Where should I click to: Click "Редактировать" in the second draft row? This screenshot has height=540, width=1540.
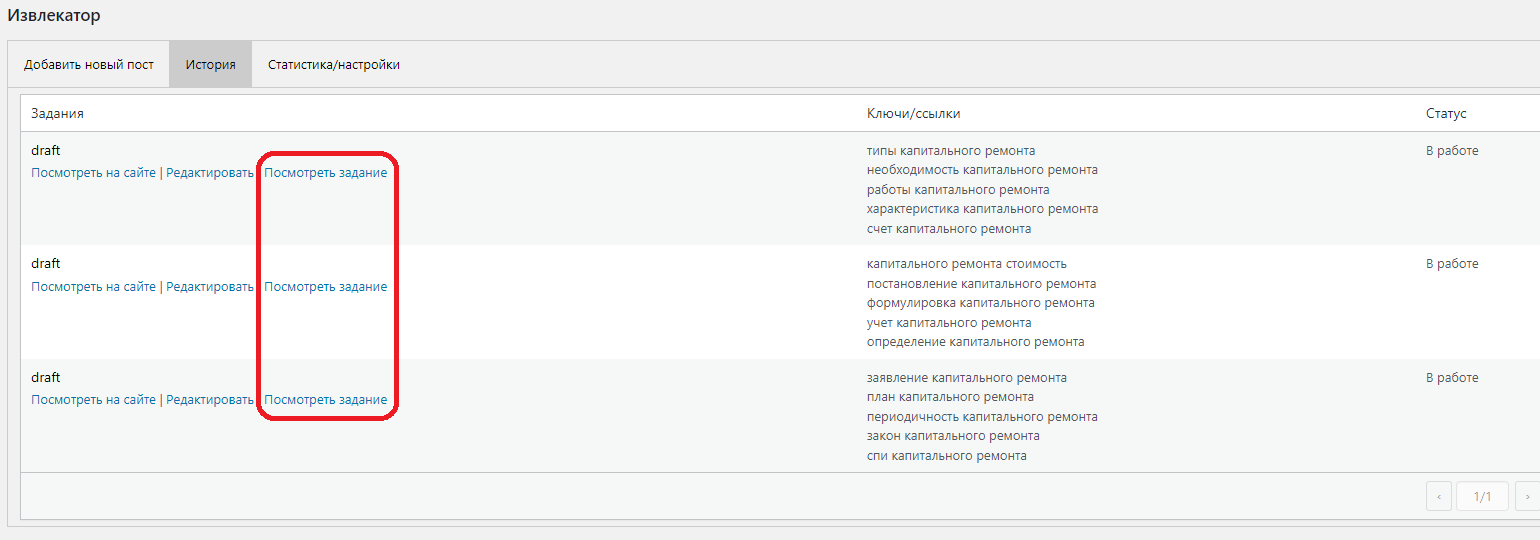point(210,287)
